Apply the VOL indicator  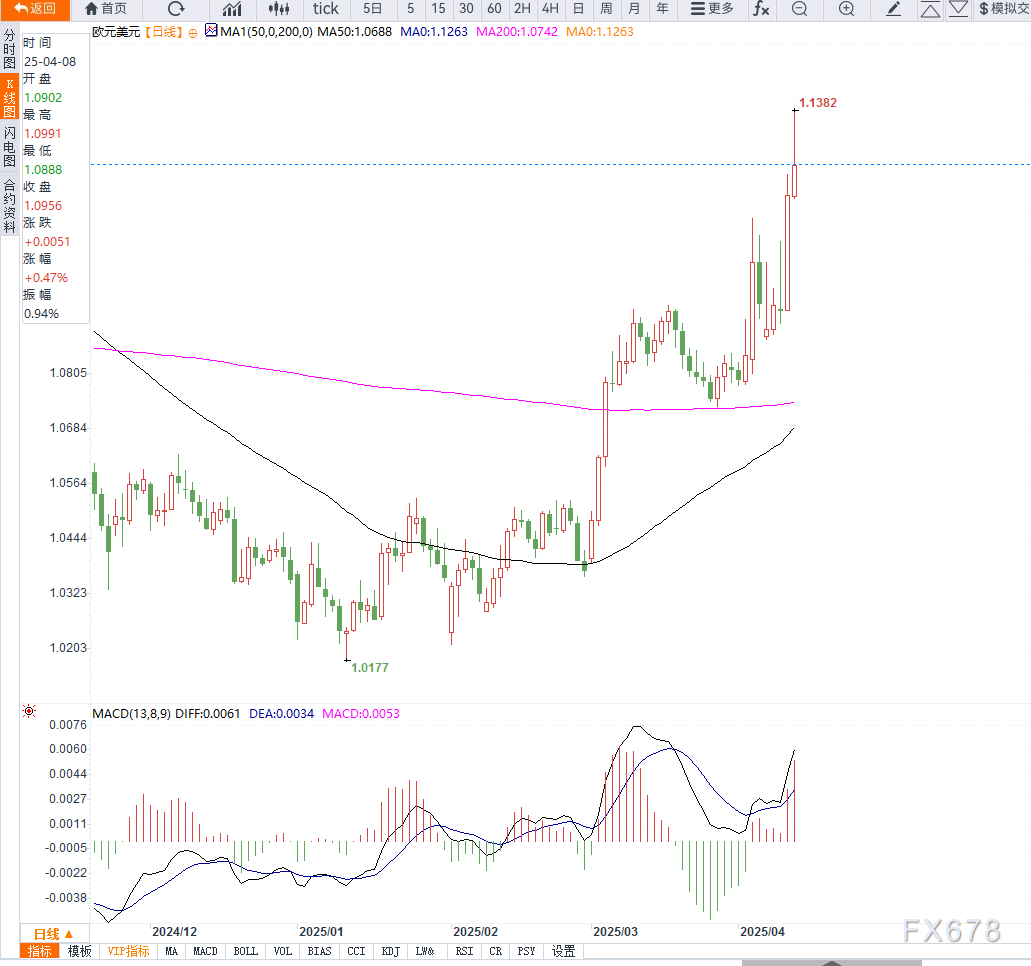pyautogui.click(x=283, y=951)
